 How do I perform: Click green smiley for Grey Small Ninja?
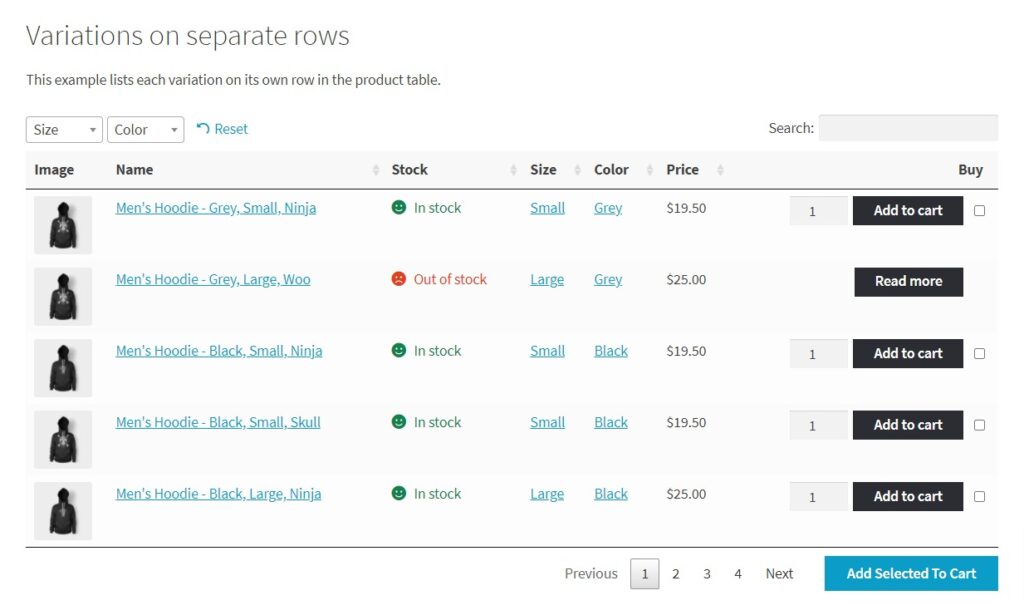[x=399, y=208]
